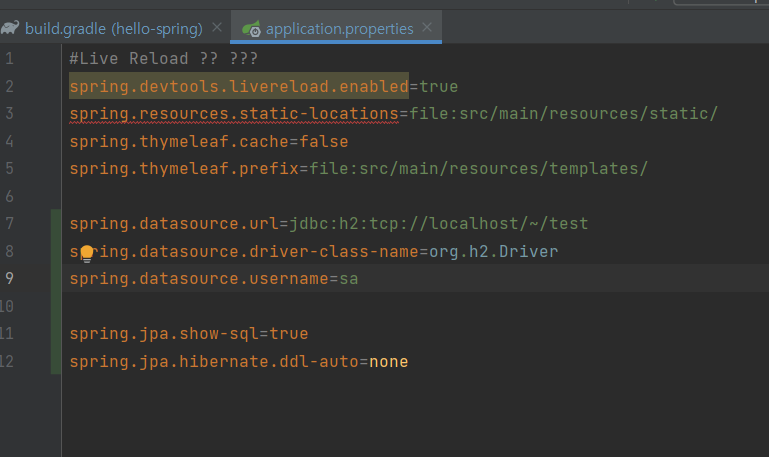Click the underlined spring.resources.static-locations key
The width and height of the screenshot is (769, 457).
point(234,114)
